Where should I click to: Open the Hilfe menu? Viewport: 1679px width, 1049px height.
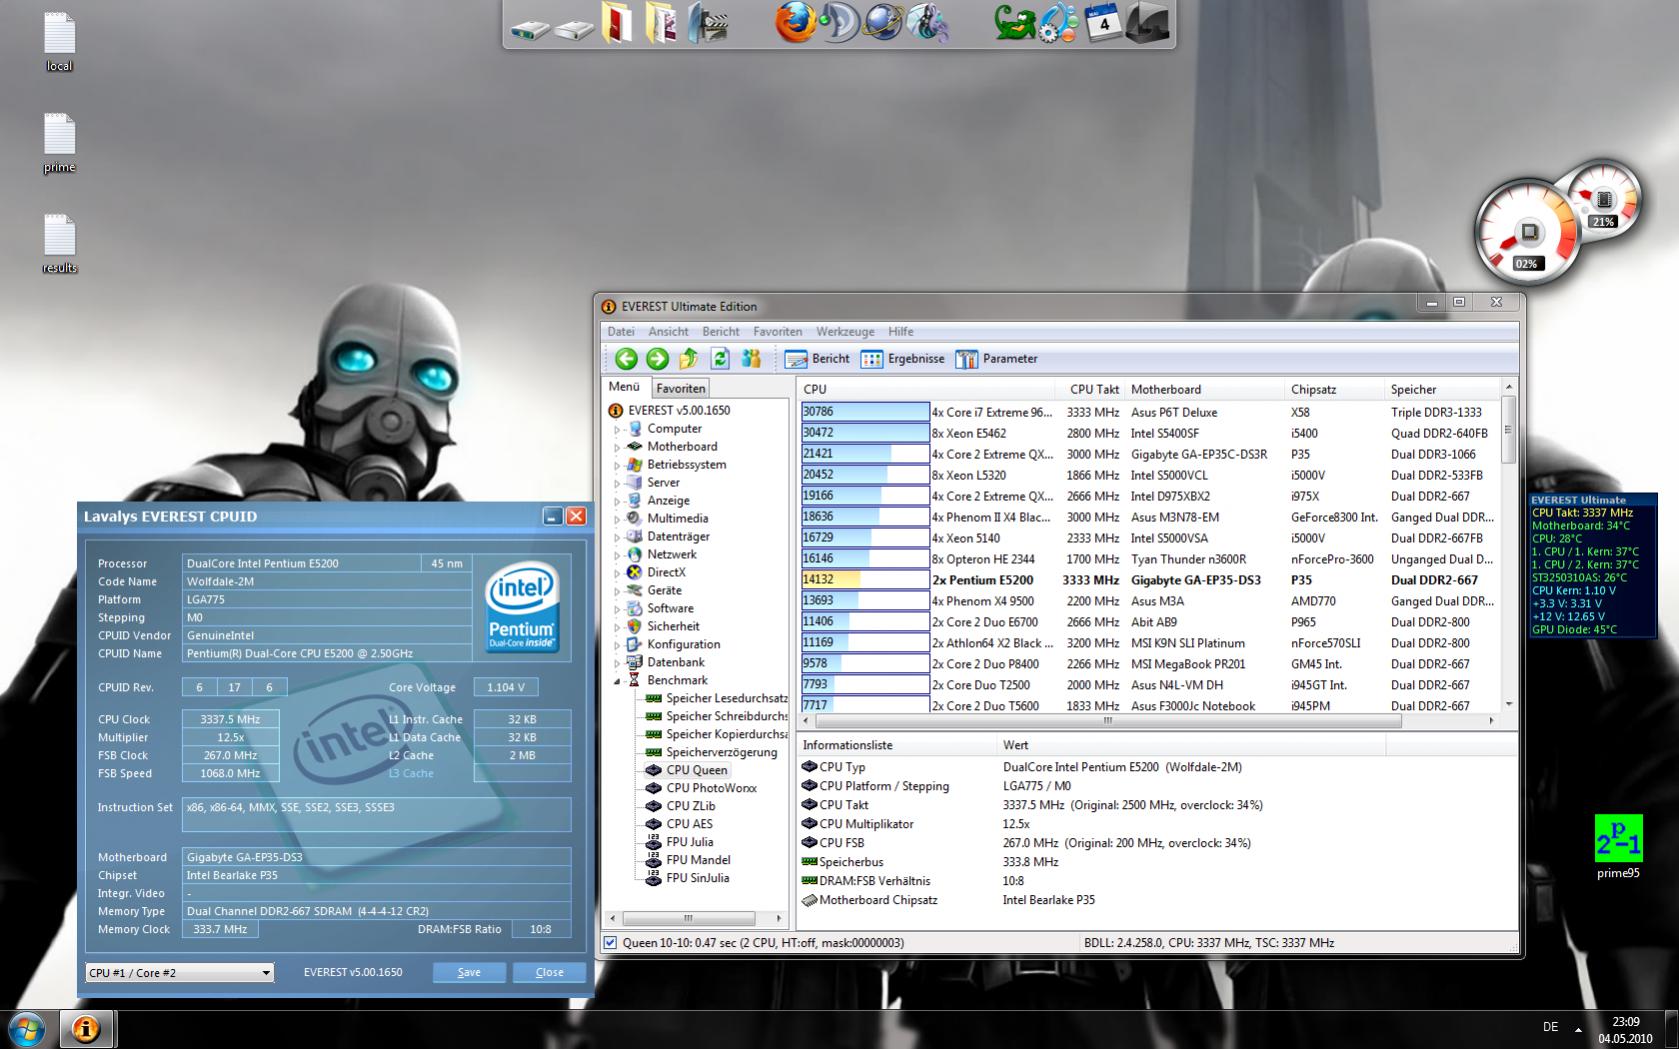coord(901,331)
